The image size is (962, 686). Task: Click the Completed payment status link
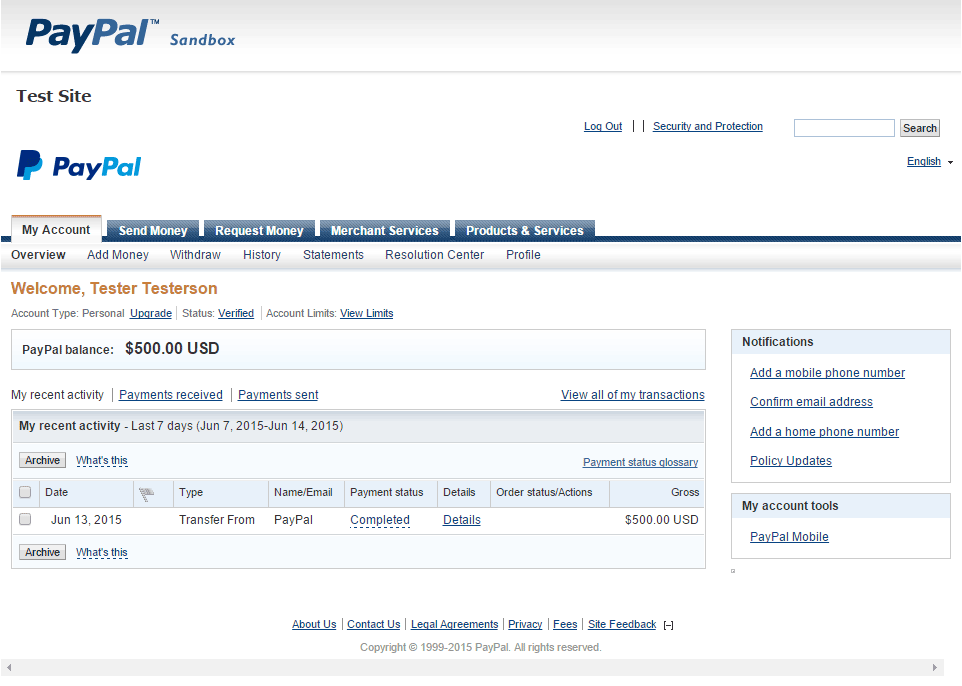pyautogui.click(x=380, y=520)
